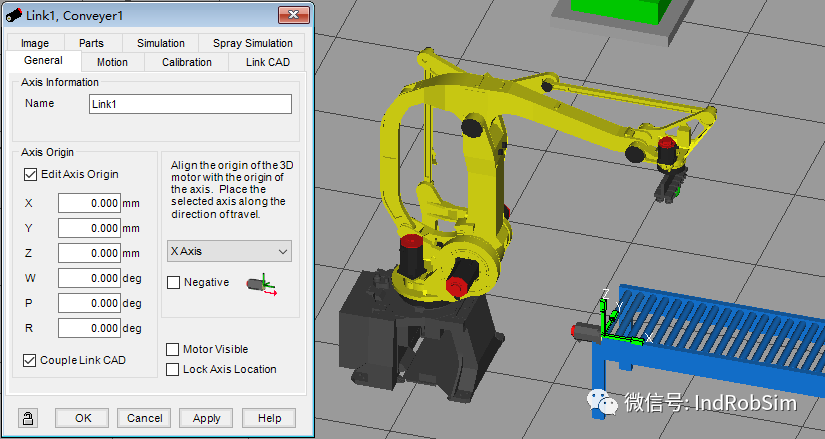Click the OK button

click(x=83, y=418)
